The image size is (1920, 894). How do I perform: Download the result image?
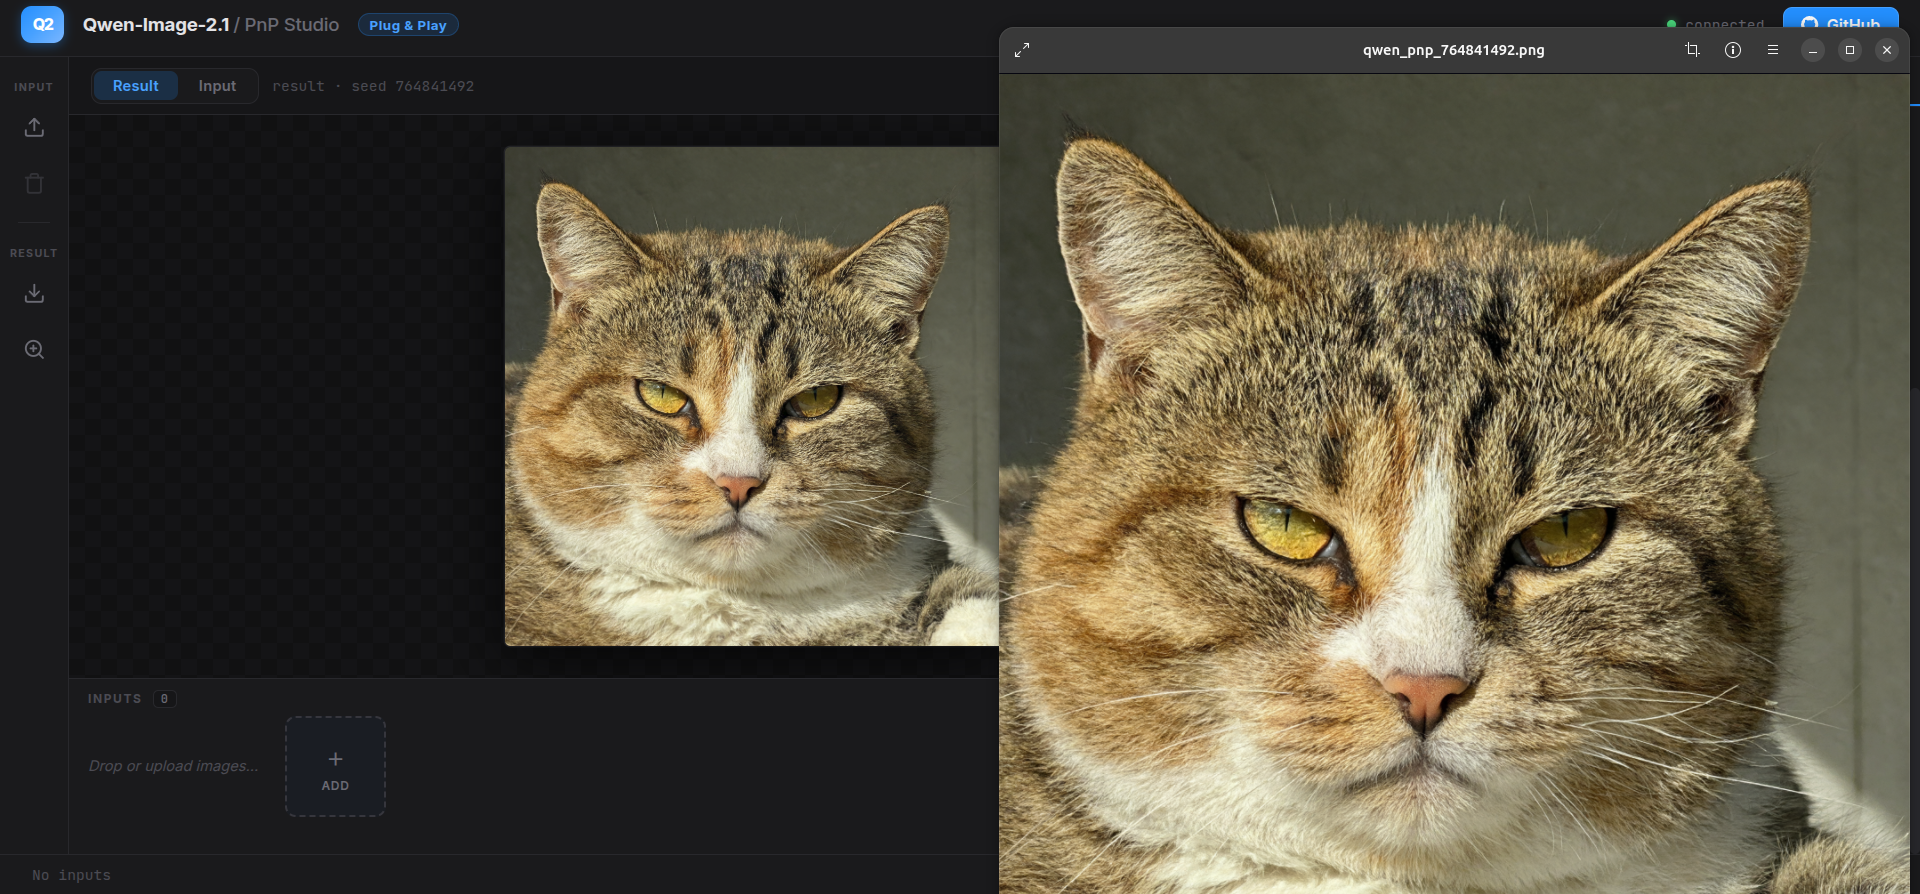click(x=34, y=293)
